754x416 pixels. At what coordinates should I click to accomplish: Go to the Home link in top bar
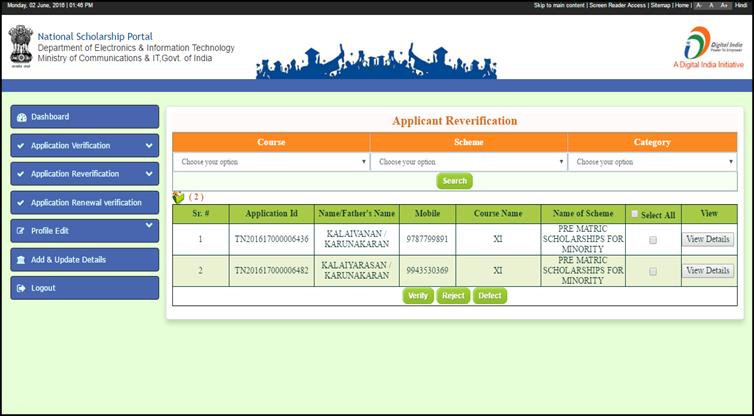(681, 5)
